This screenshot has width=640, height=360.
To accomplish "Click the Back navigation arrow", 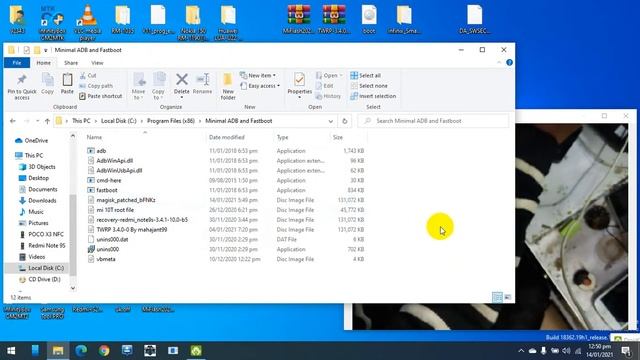I will [x=13, y=121].
